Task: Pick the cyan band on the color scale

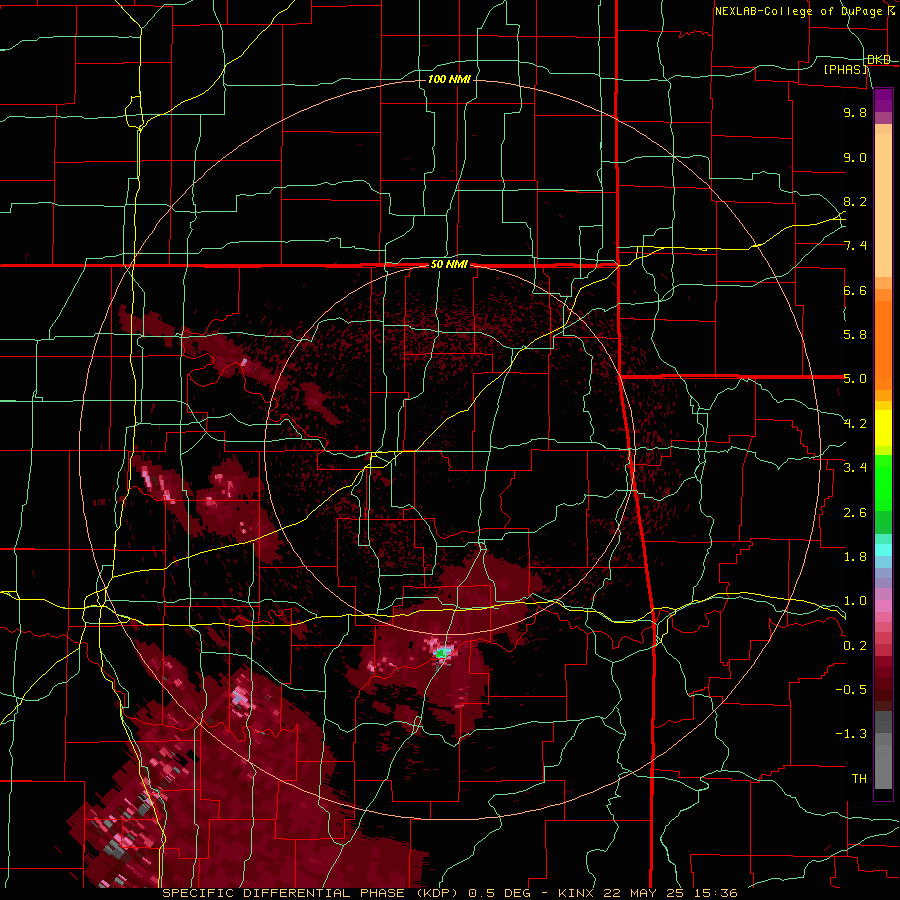Action: [883, 550]
